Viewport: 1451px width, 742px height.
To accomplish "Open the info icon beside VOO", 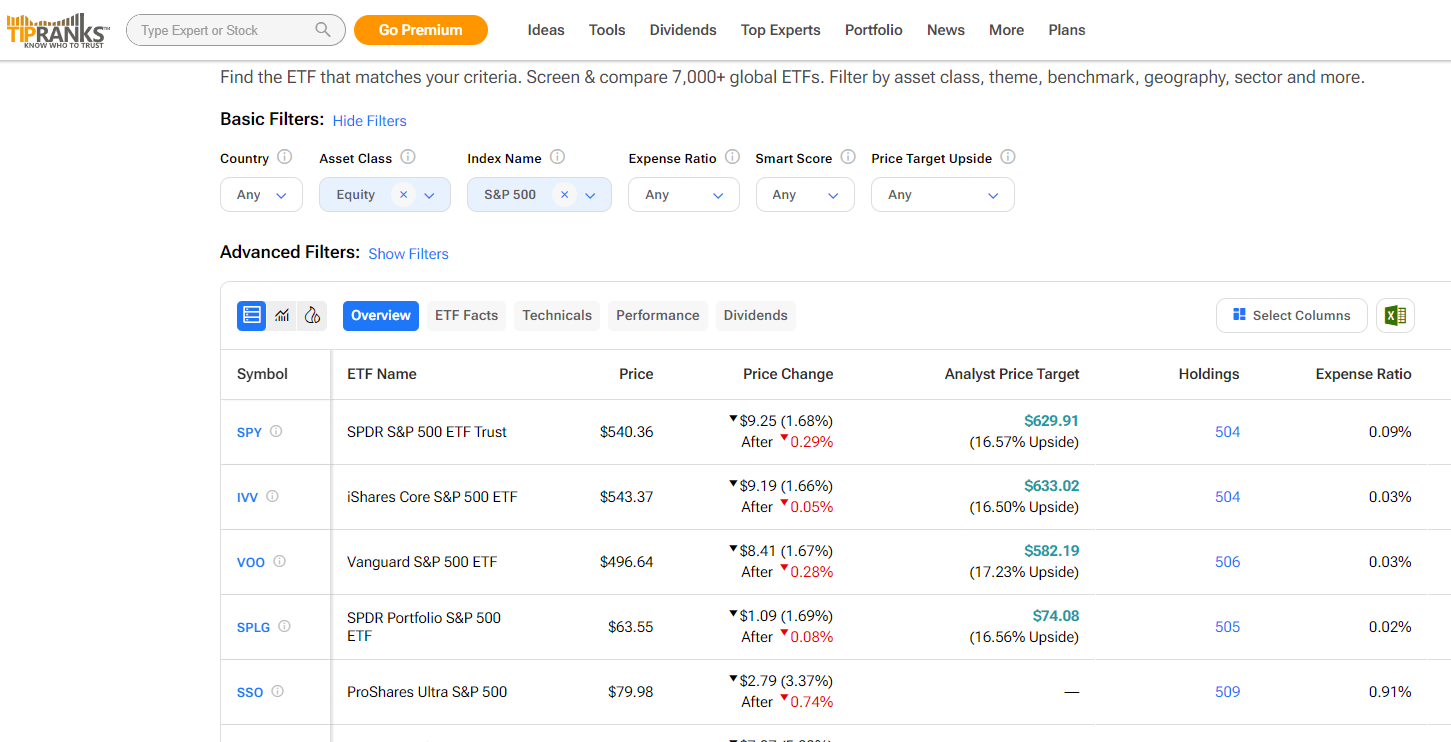I will pos(279,561).
